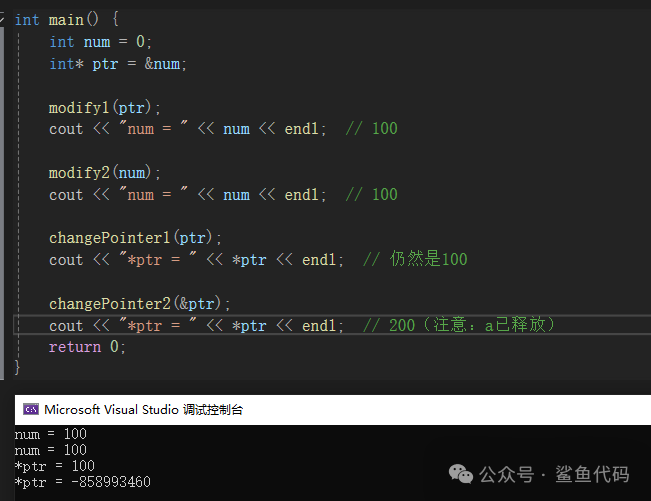Click the cout line after changePointer1
The width and height of the screenshot is (651, 501).
(196, 260)
